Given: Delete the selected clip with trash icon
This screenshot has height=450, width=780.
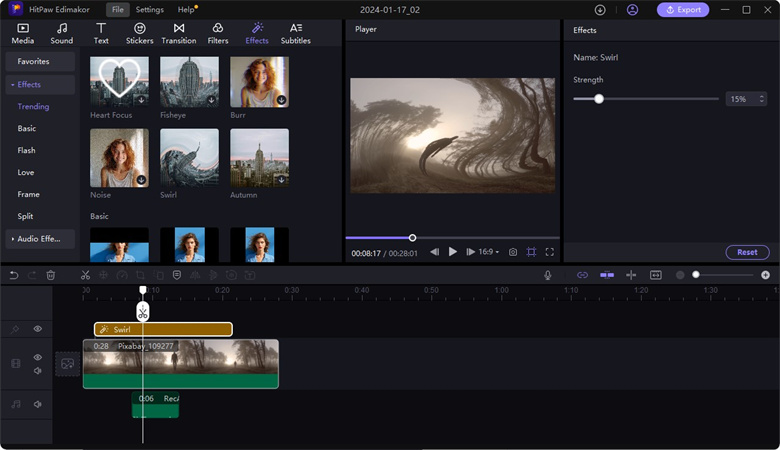Looking at the screenshot, I should click(51, 275).
